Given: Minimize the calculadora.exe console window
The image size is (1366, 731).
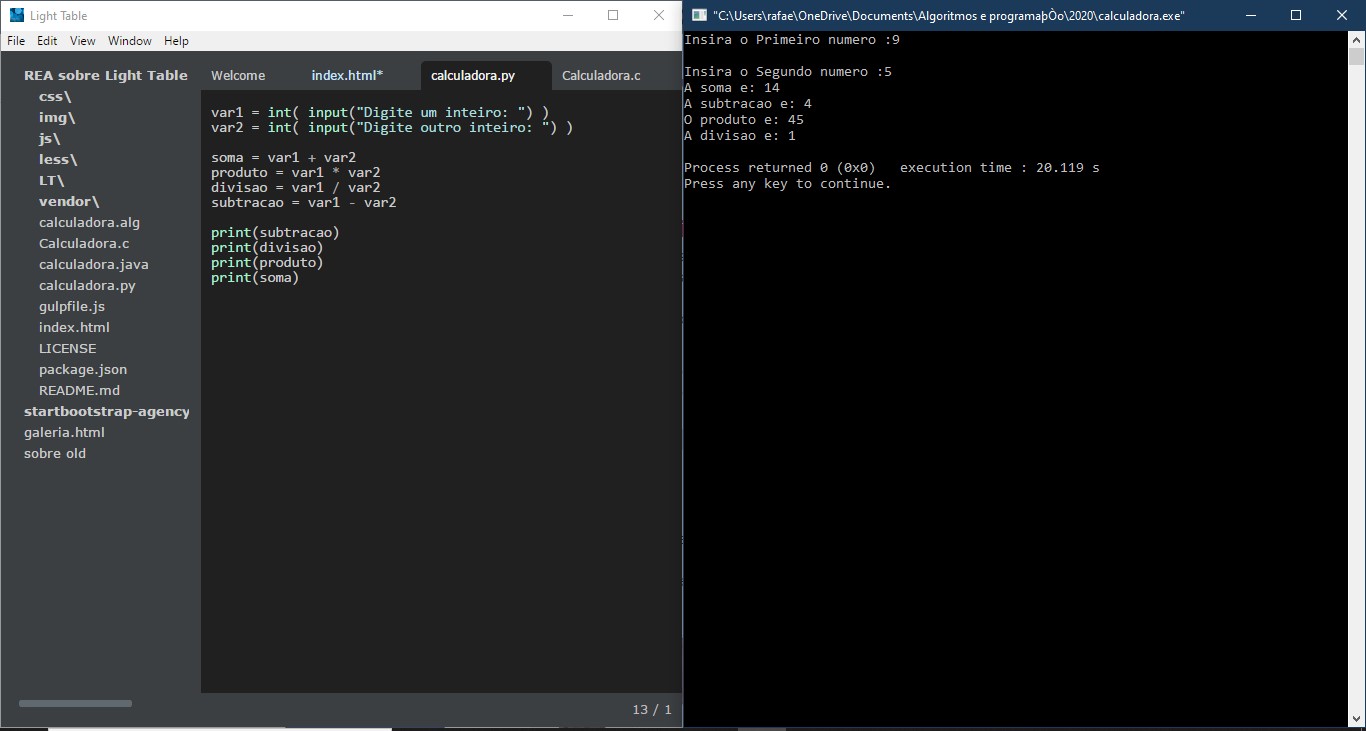Looking at the screenshot, I should pos(1250,15).
